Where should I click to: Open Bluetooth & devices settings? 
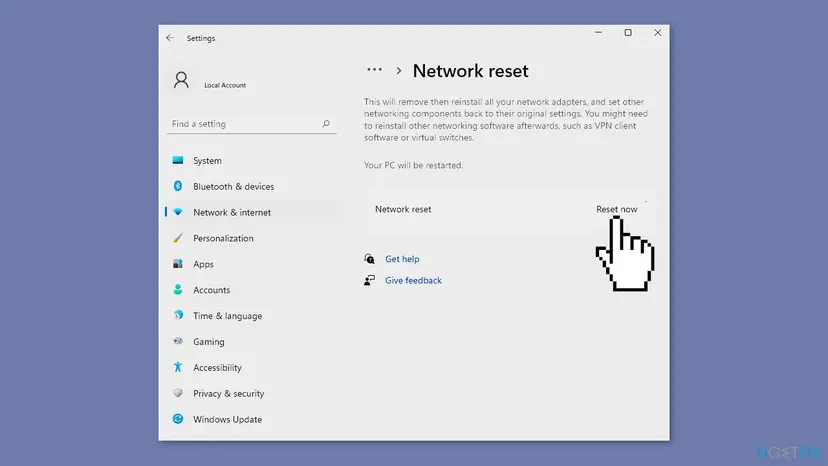click(251, 186)
